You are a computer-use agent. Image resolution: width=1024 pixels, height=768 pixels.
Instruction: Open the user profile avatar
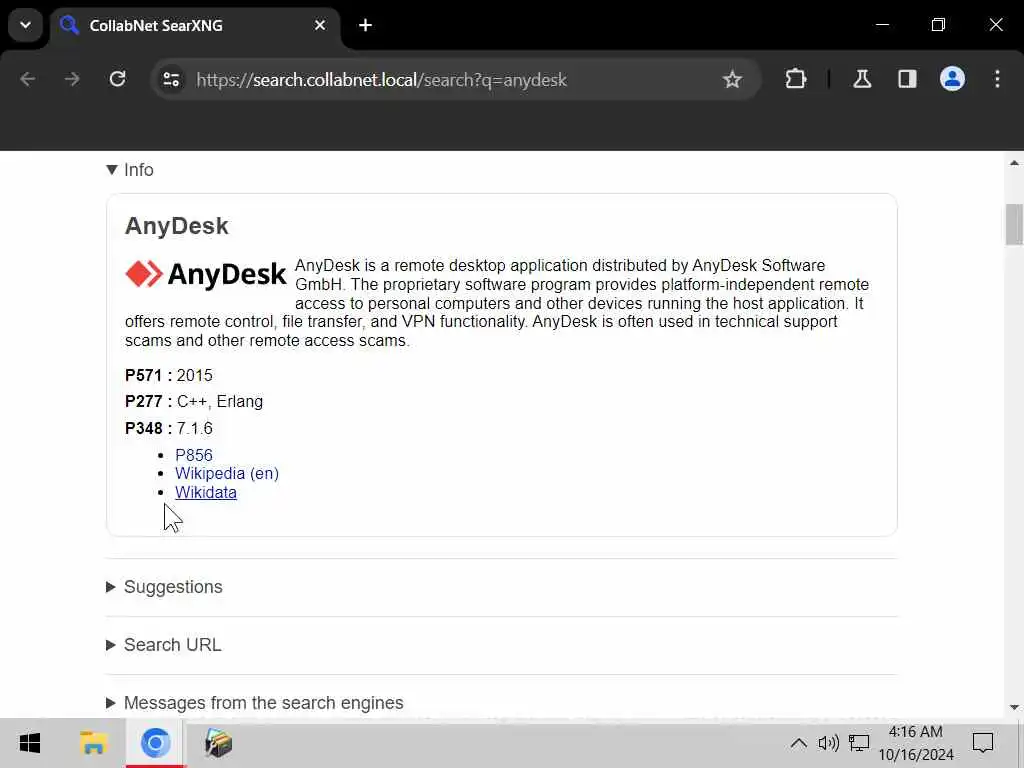coord(952,79)
